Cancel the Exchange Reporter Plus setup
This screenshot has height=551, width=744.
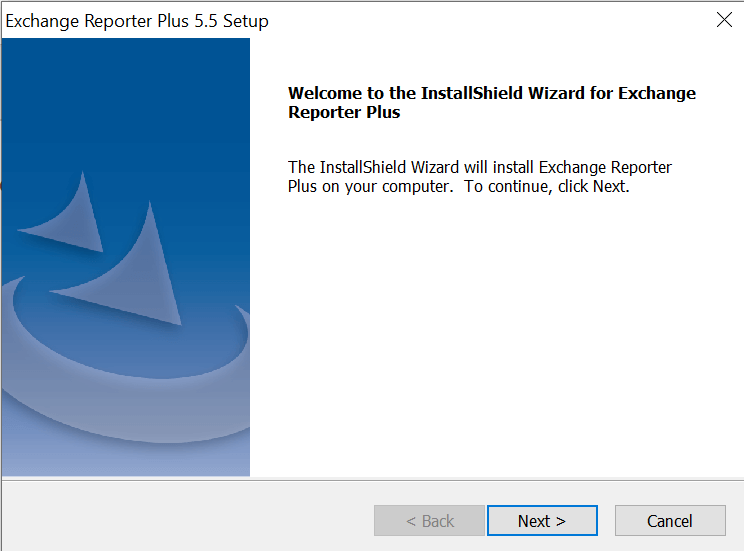coord(669,521)
